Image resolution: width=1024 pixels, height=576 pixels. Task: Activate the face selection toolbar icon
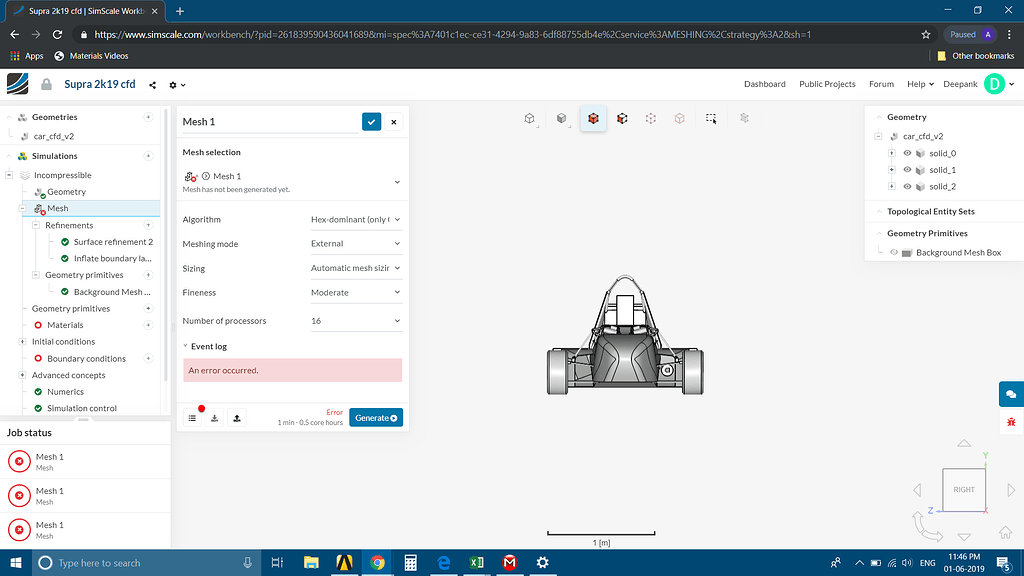point(622,118)
